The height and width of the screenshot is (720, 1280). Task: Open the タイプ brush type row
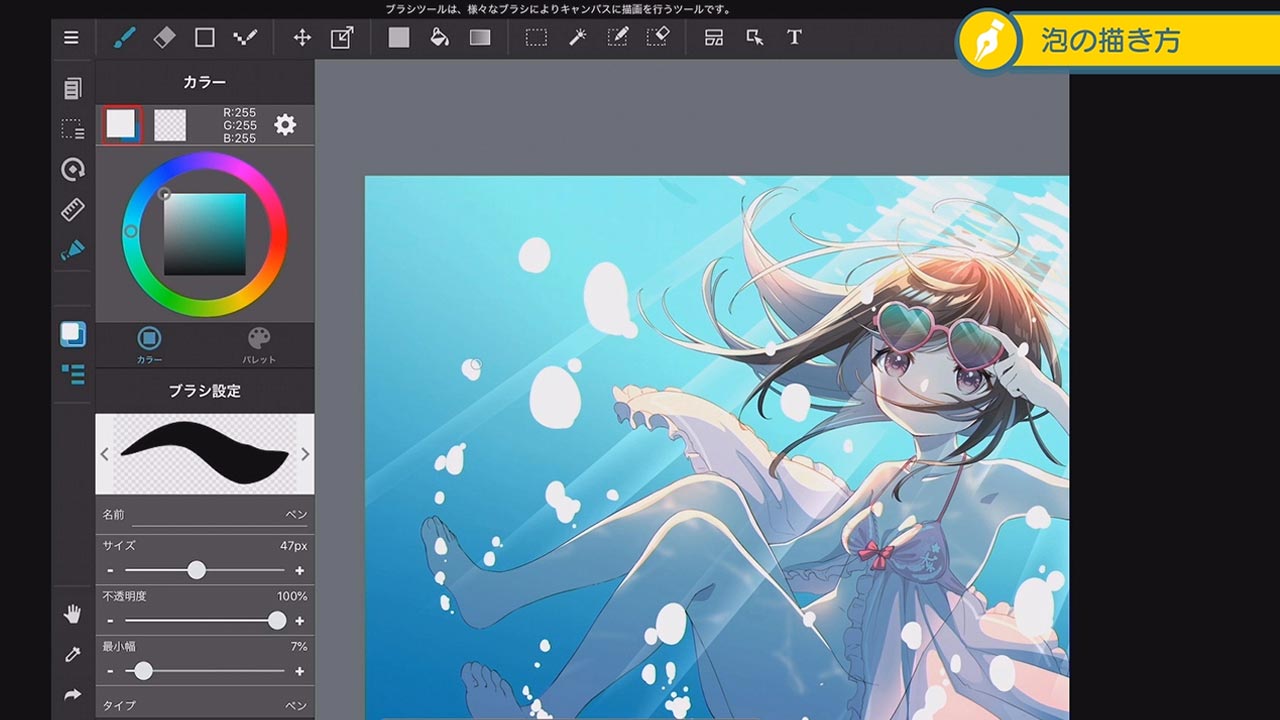click(205, 705)
